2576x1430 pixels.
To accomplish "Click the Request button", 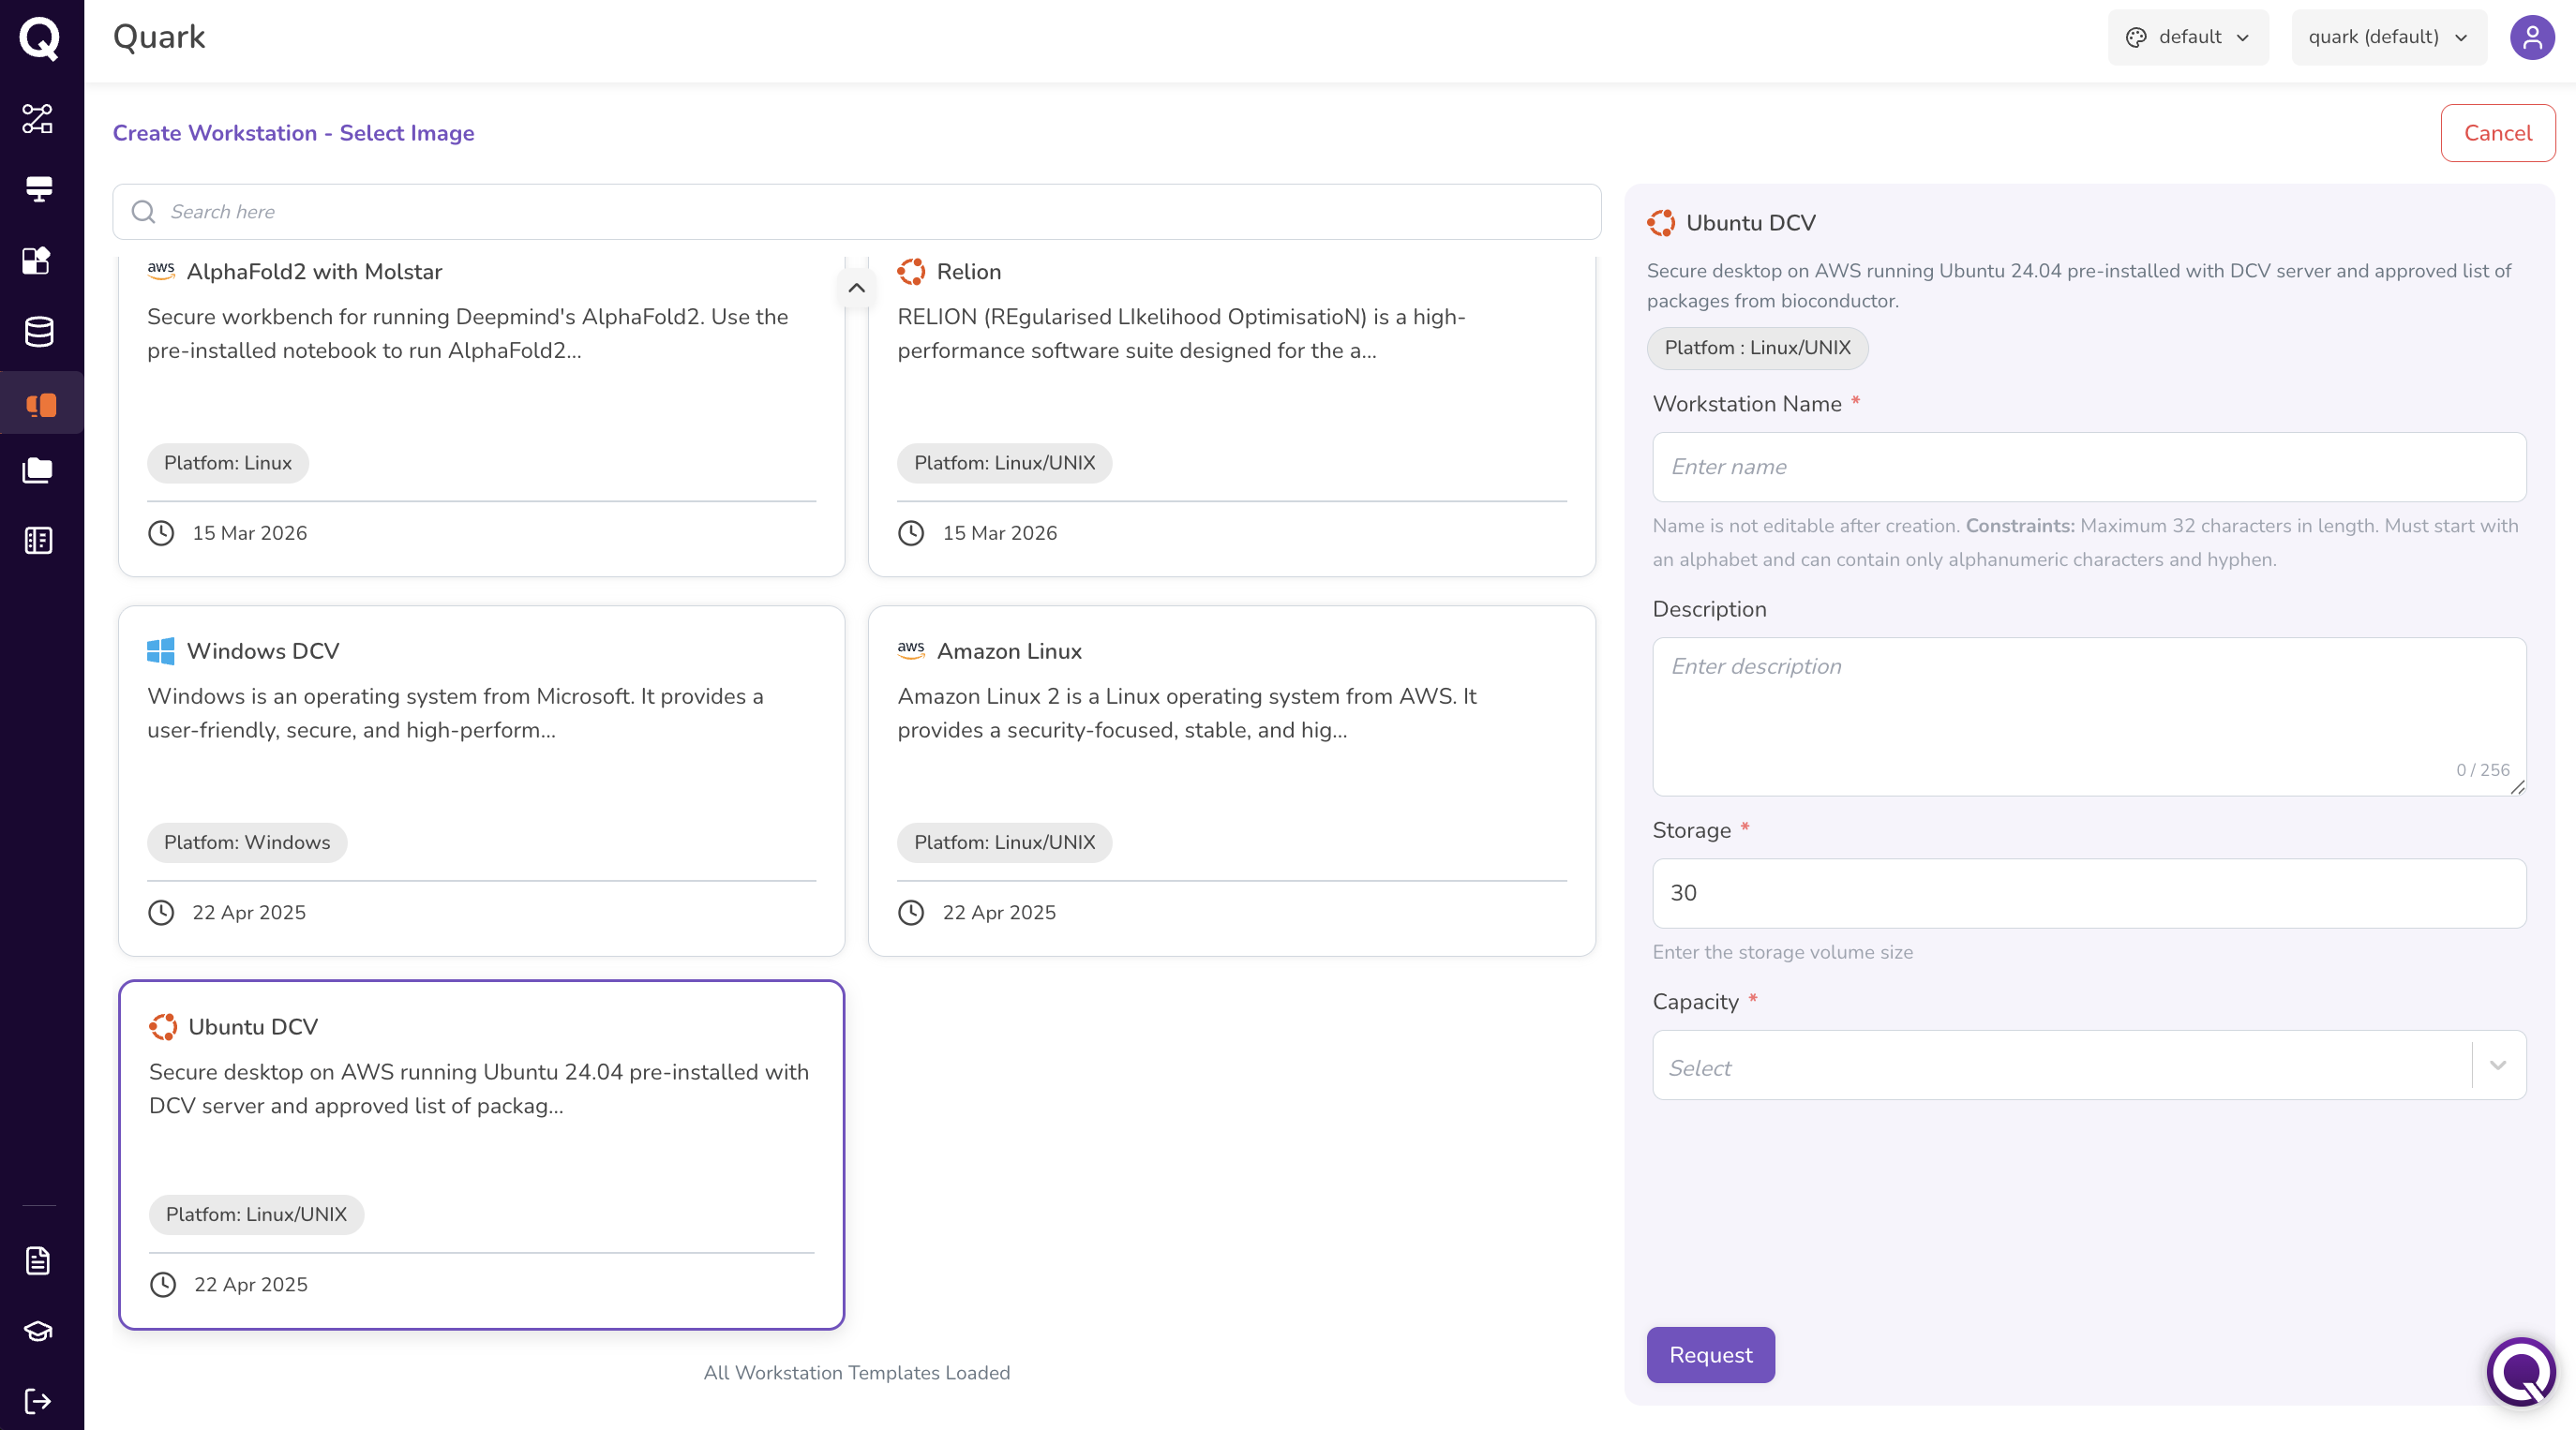I will pyautogui.click(x=1711, y=1355).
